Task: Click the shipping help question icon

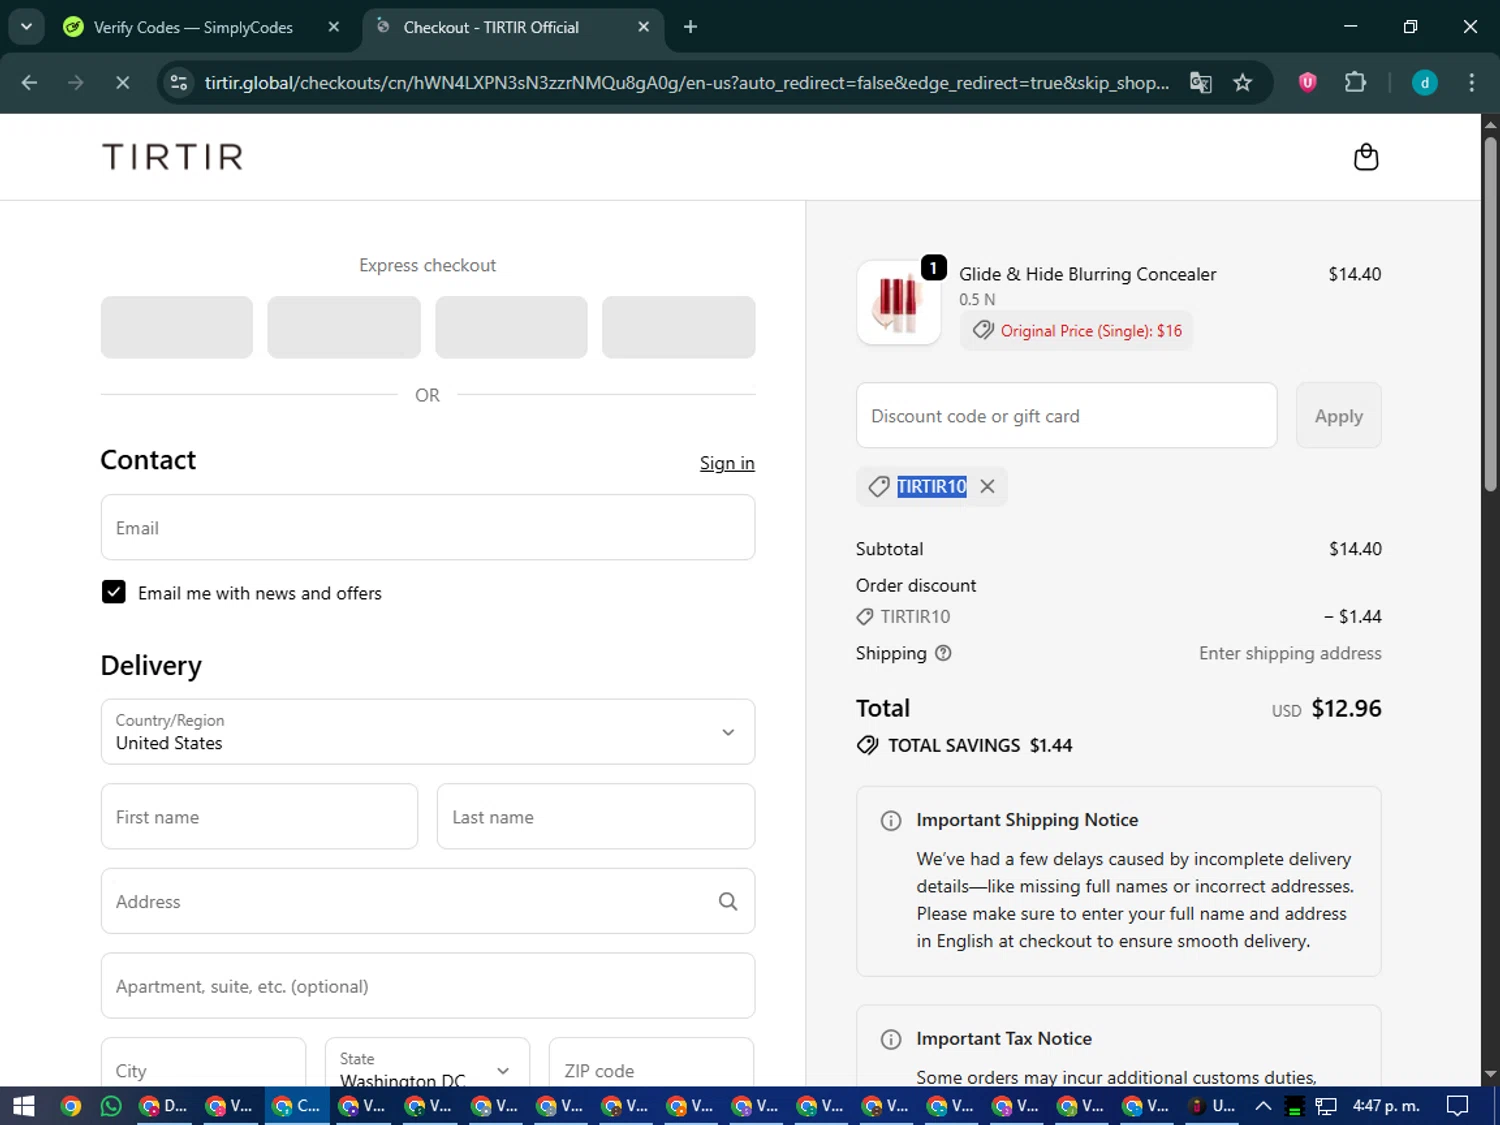Action: pyautogui.click(x=943, y=653)
